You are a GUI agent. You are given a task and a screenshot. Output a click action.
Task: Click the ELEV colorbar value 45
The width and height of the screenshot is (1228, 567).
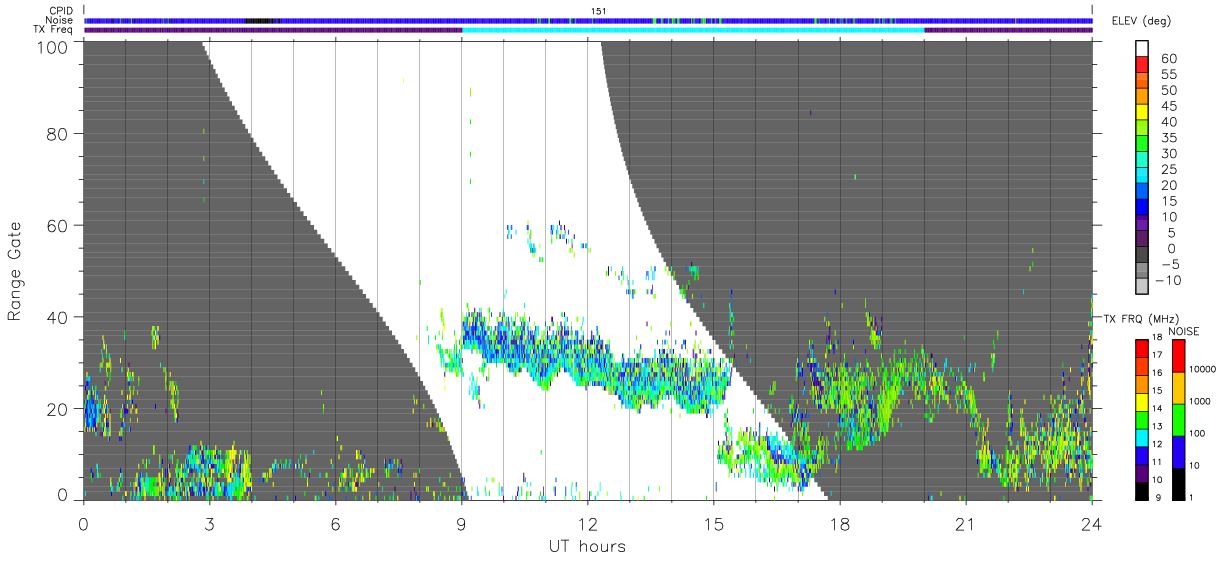tap(1168, 106)
